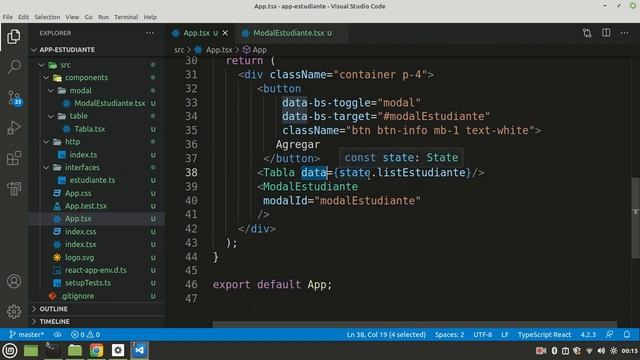Open the Run menu
This screenshot has height=360, width=640.
103,17
